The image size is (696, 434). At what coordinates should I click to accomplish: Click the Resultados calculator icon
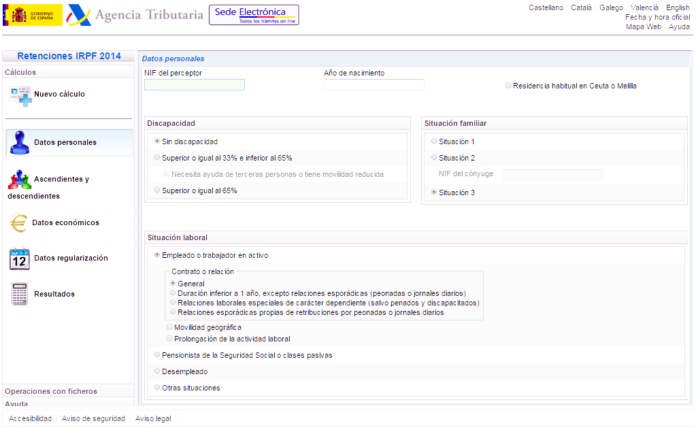pyautogui.click(x=20, y=294)
